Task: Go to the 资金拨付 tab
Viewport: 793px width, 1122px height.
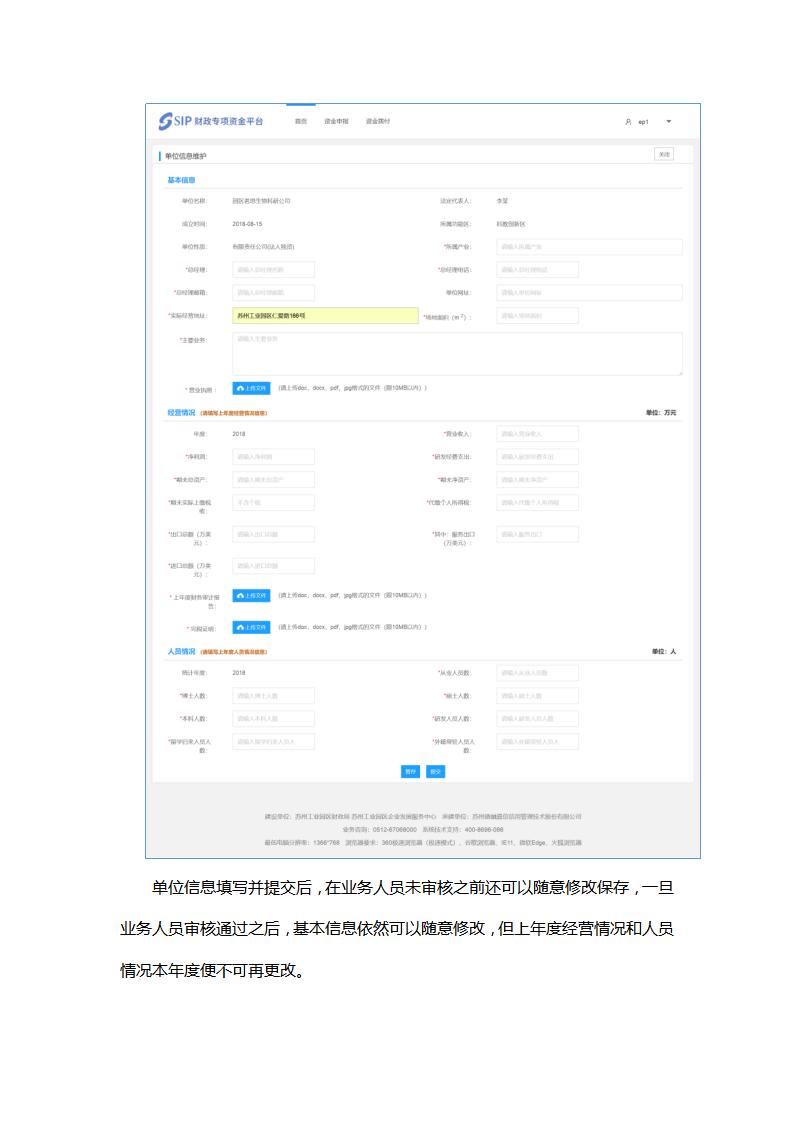Action: pos(377,121)
